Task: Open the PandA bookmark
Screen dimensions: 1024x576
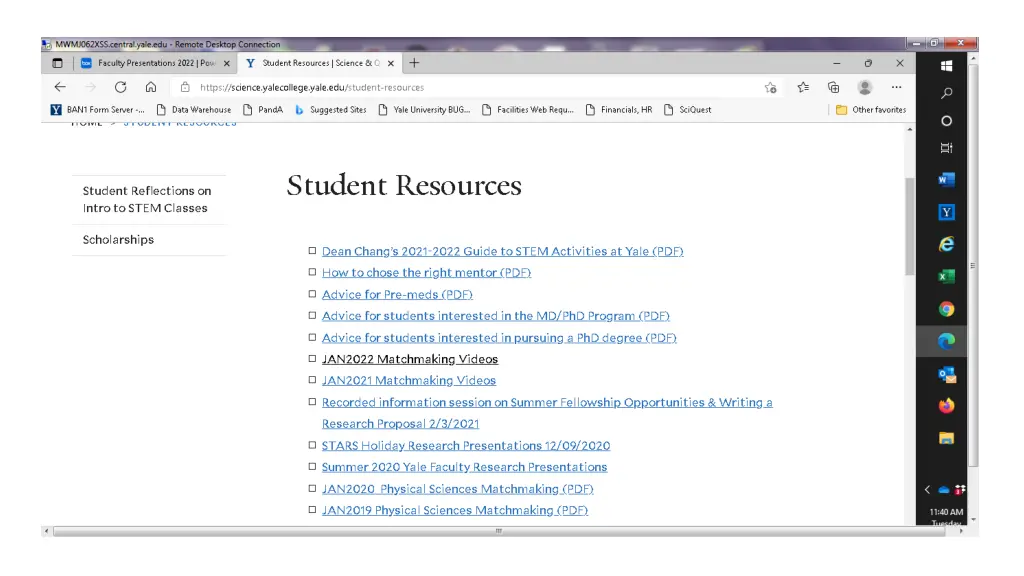Action: point(263,110)
